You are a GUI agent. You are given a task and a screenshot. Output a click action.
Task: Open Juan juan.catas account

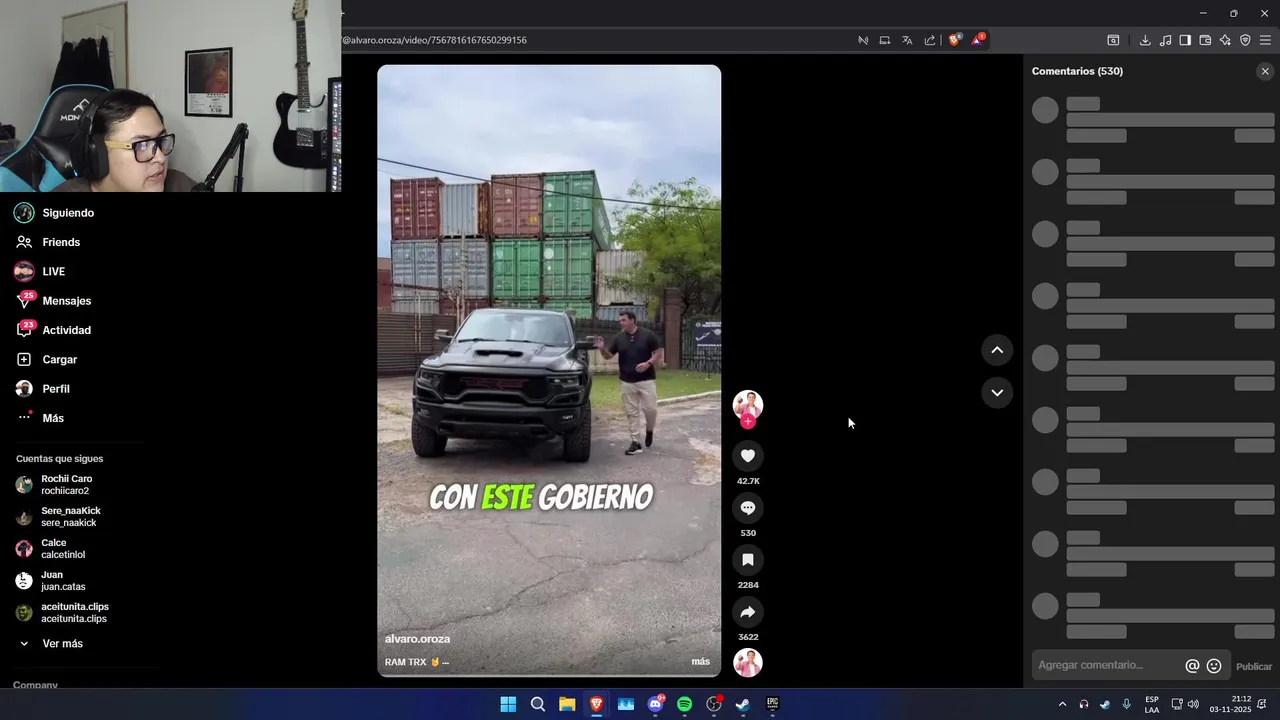click(x=63, y=581)
